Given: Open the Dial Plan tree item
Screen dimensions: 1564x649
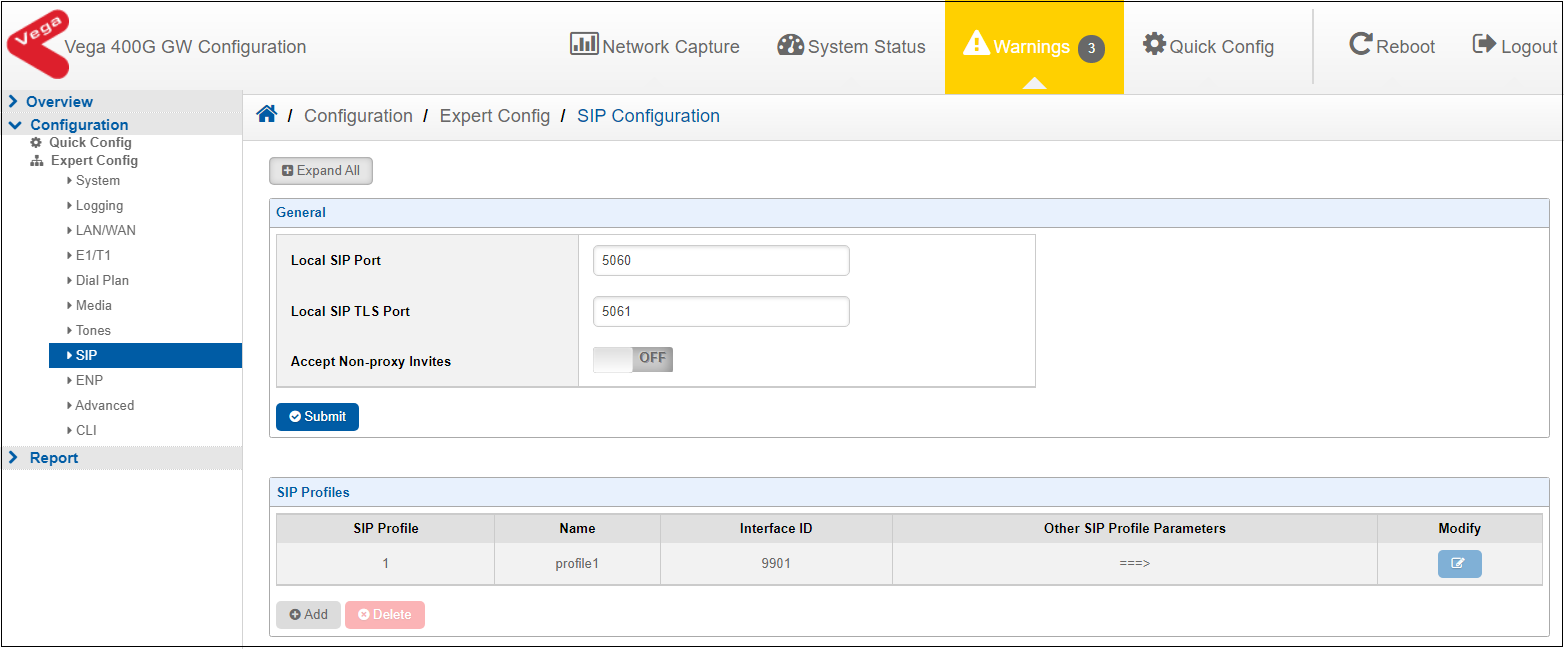Looking at the screenshot, I should click(102, 281).
